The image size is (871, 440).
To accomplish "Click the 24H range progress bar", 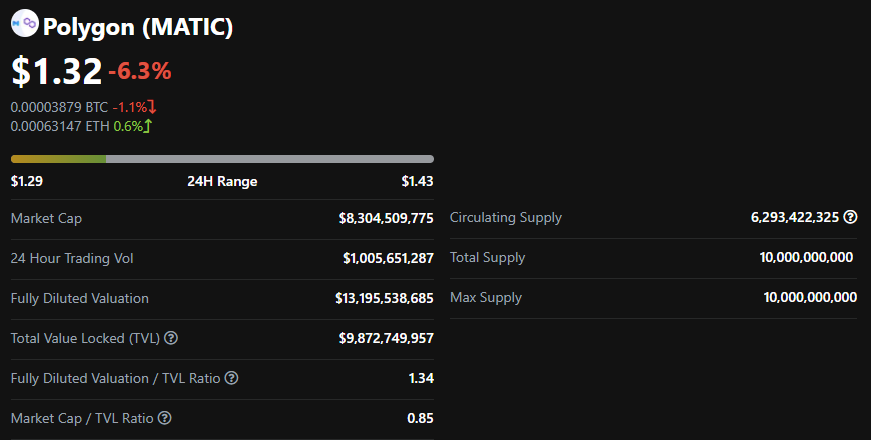I will coord(222,158).
